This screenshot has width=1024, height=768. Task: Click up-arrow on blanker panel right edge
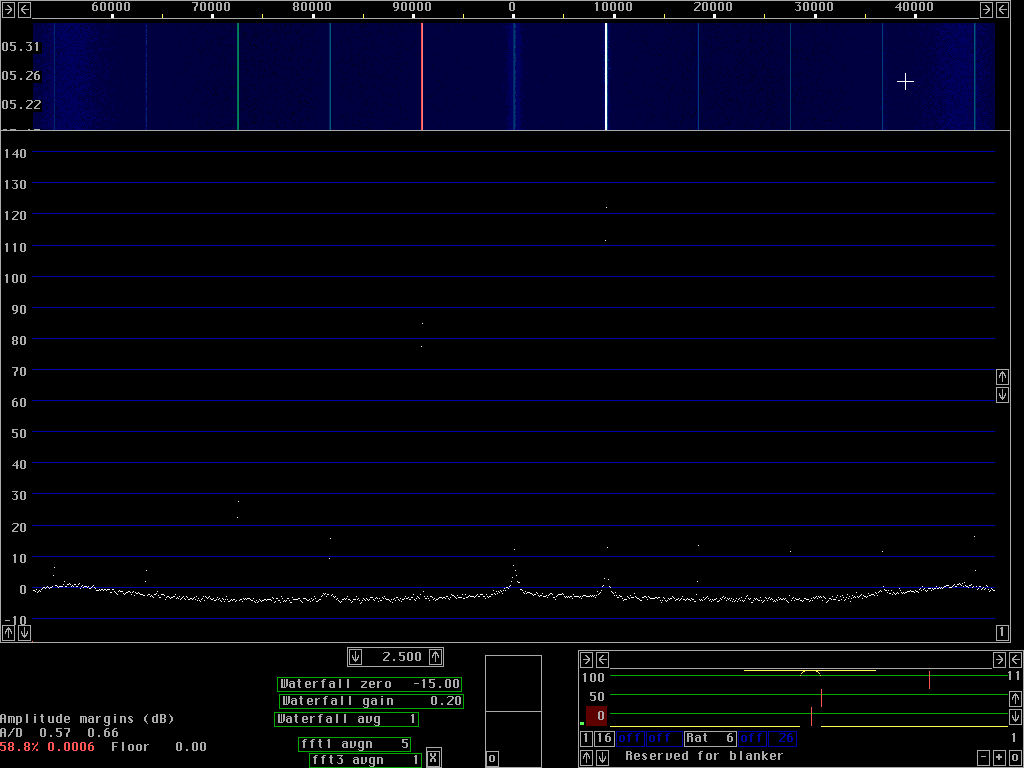tap(1016, 698)
